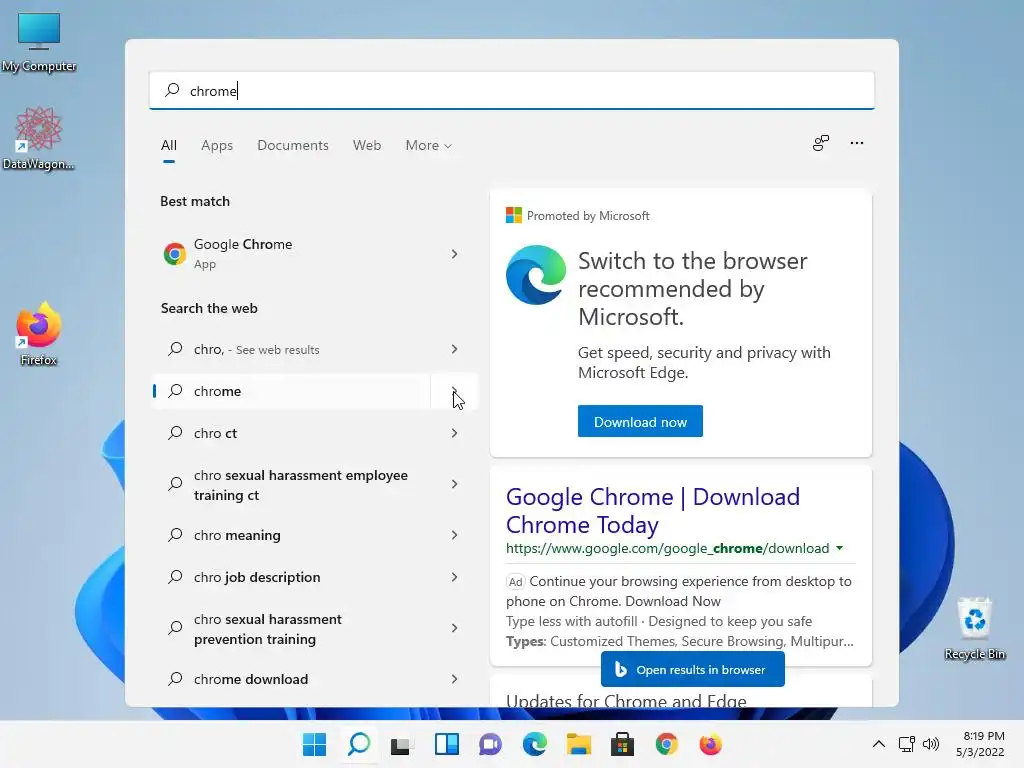Expand 'chro sexual harassment employee training ct' chevron
This screenshot has height=768, width=1024.
click(455, 484)
